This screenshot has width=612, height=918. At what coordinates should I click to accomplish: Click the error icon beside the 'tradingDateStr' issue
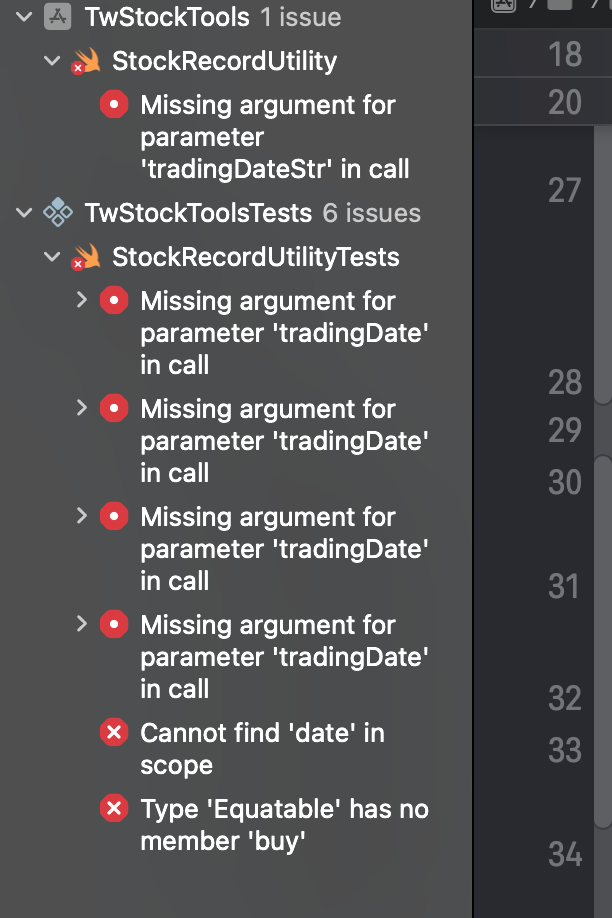pos(114,105)
